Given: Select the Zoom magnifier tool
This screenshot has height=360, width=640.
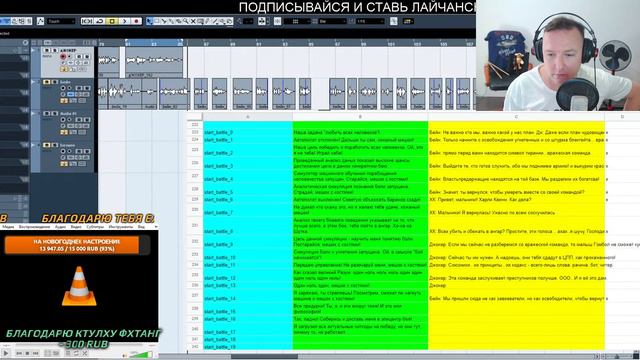Looking at the screenshot, I should [x=186, y=21].
